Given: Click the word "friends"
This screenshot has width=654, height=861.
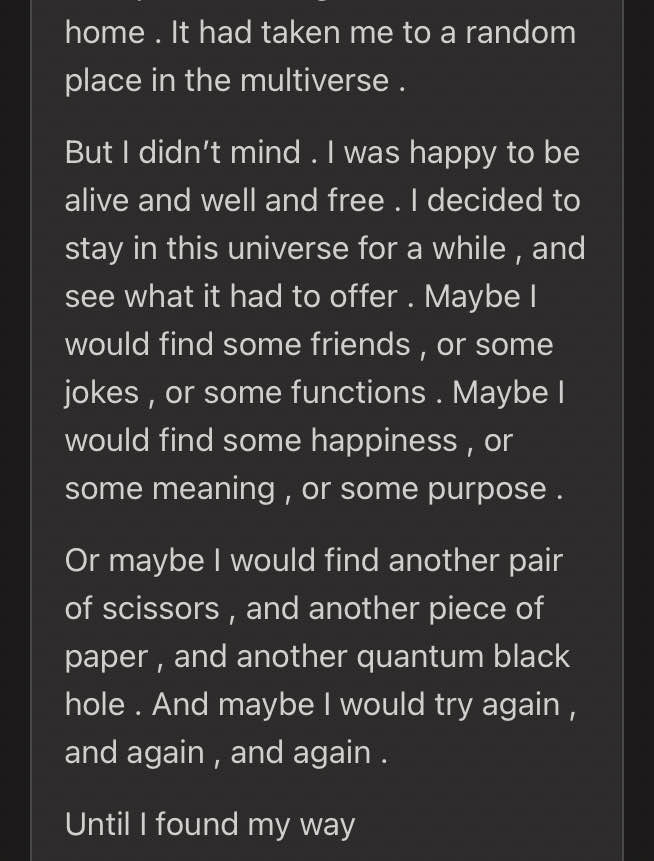Looking at the screenshot, I should [x=360, y=345].
